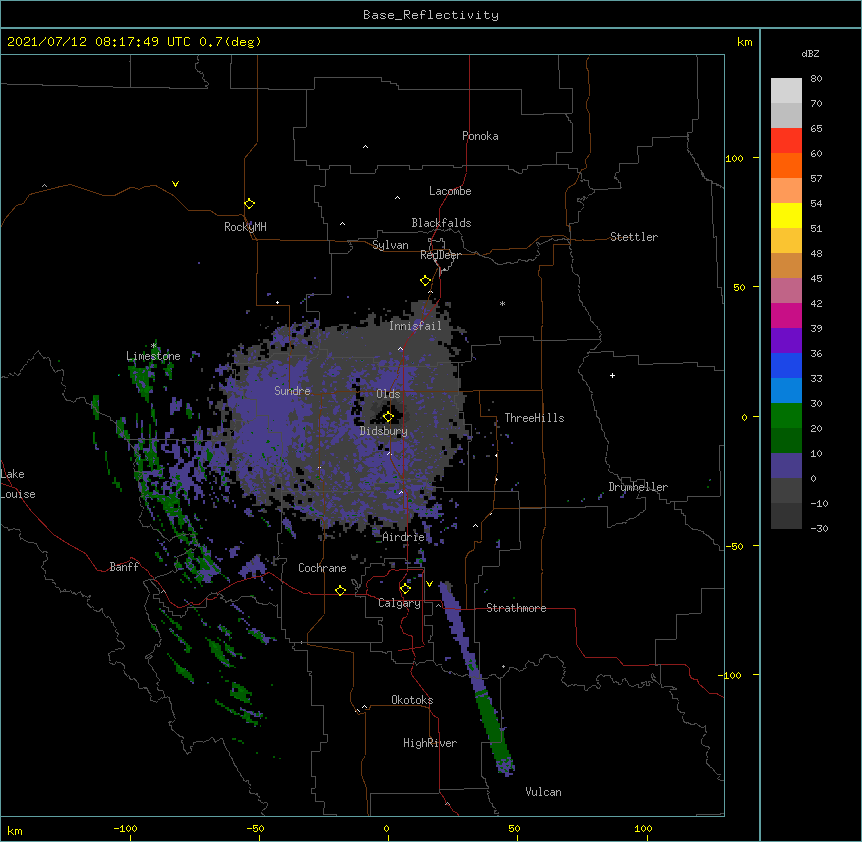Click the Banff label
Viewport: 862px width, 842px height.
[x=124, y=567]
